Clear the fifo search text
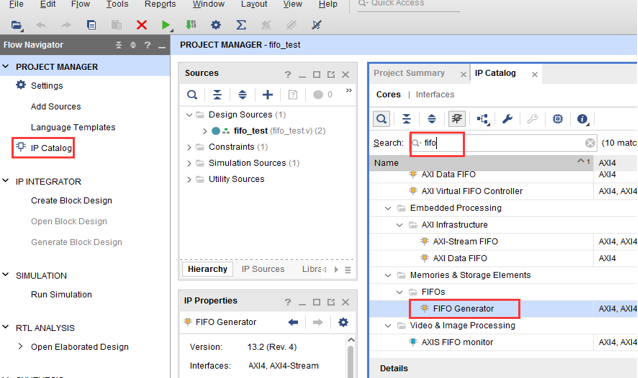 (590, 143)
